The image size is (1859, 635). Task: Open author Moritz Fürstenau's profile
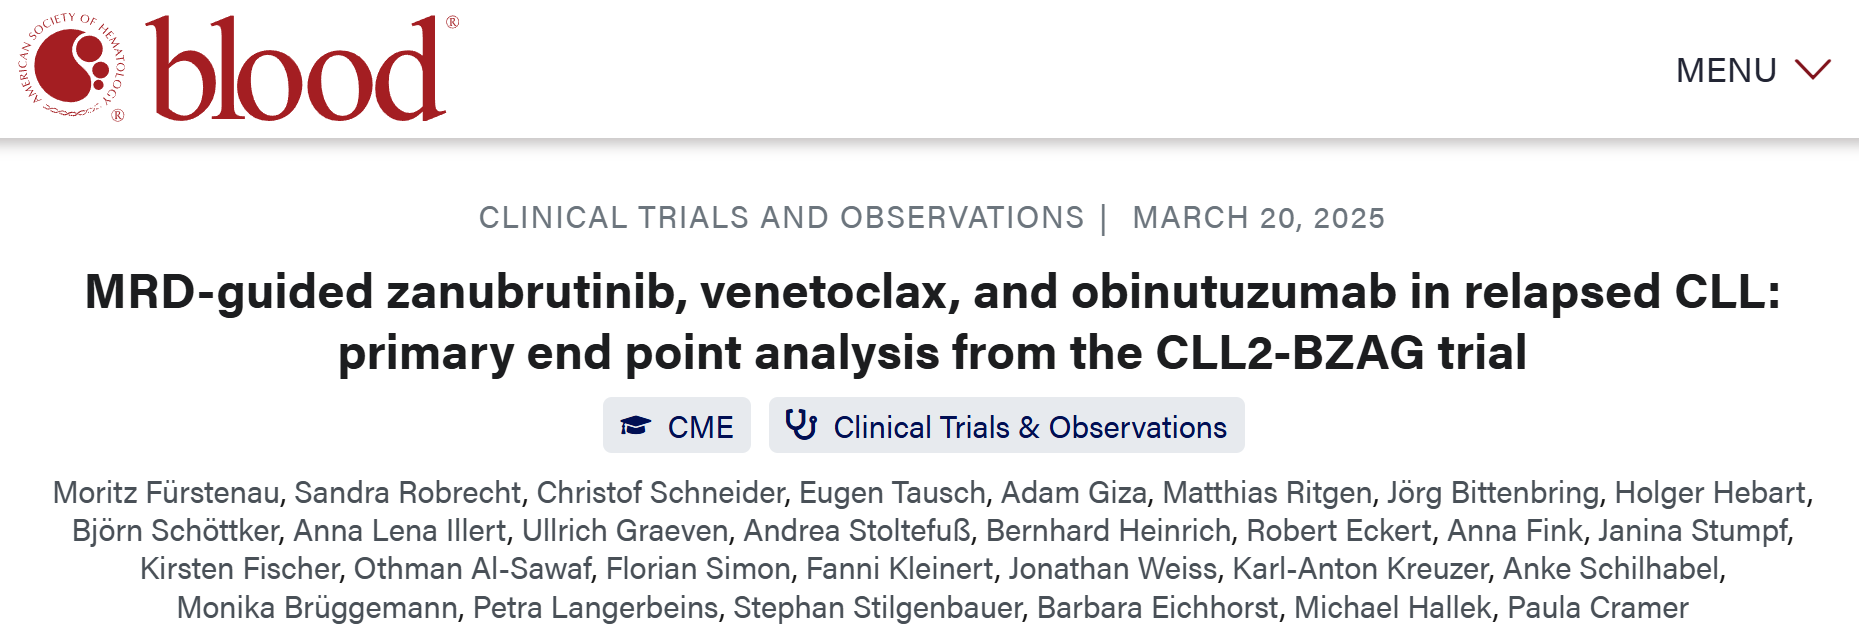(x=166, y=492)
